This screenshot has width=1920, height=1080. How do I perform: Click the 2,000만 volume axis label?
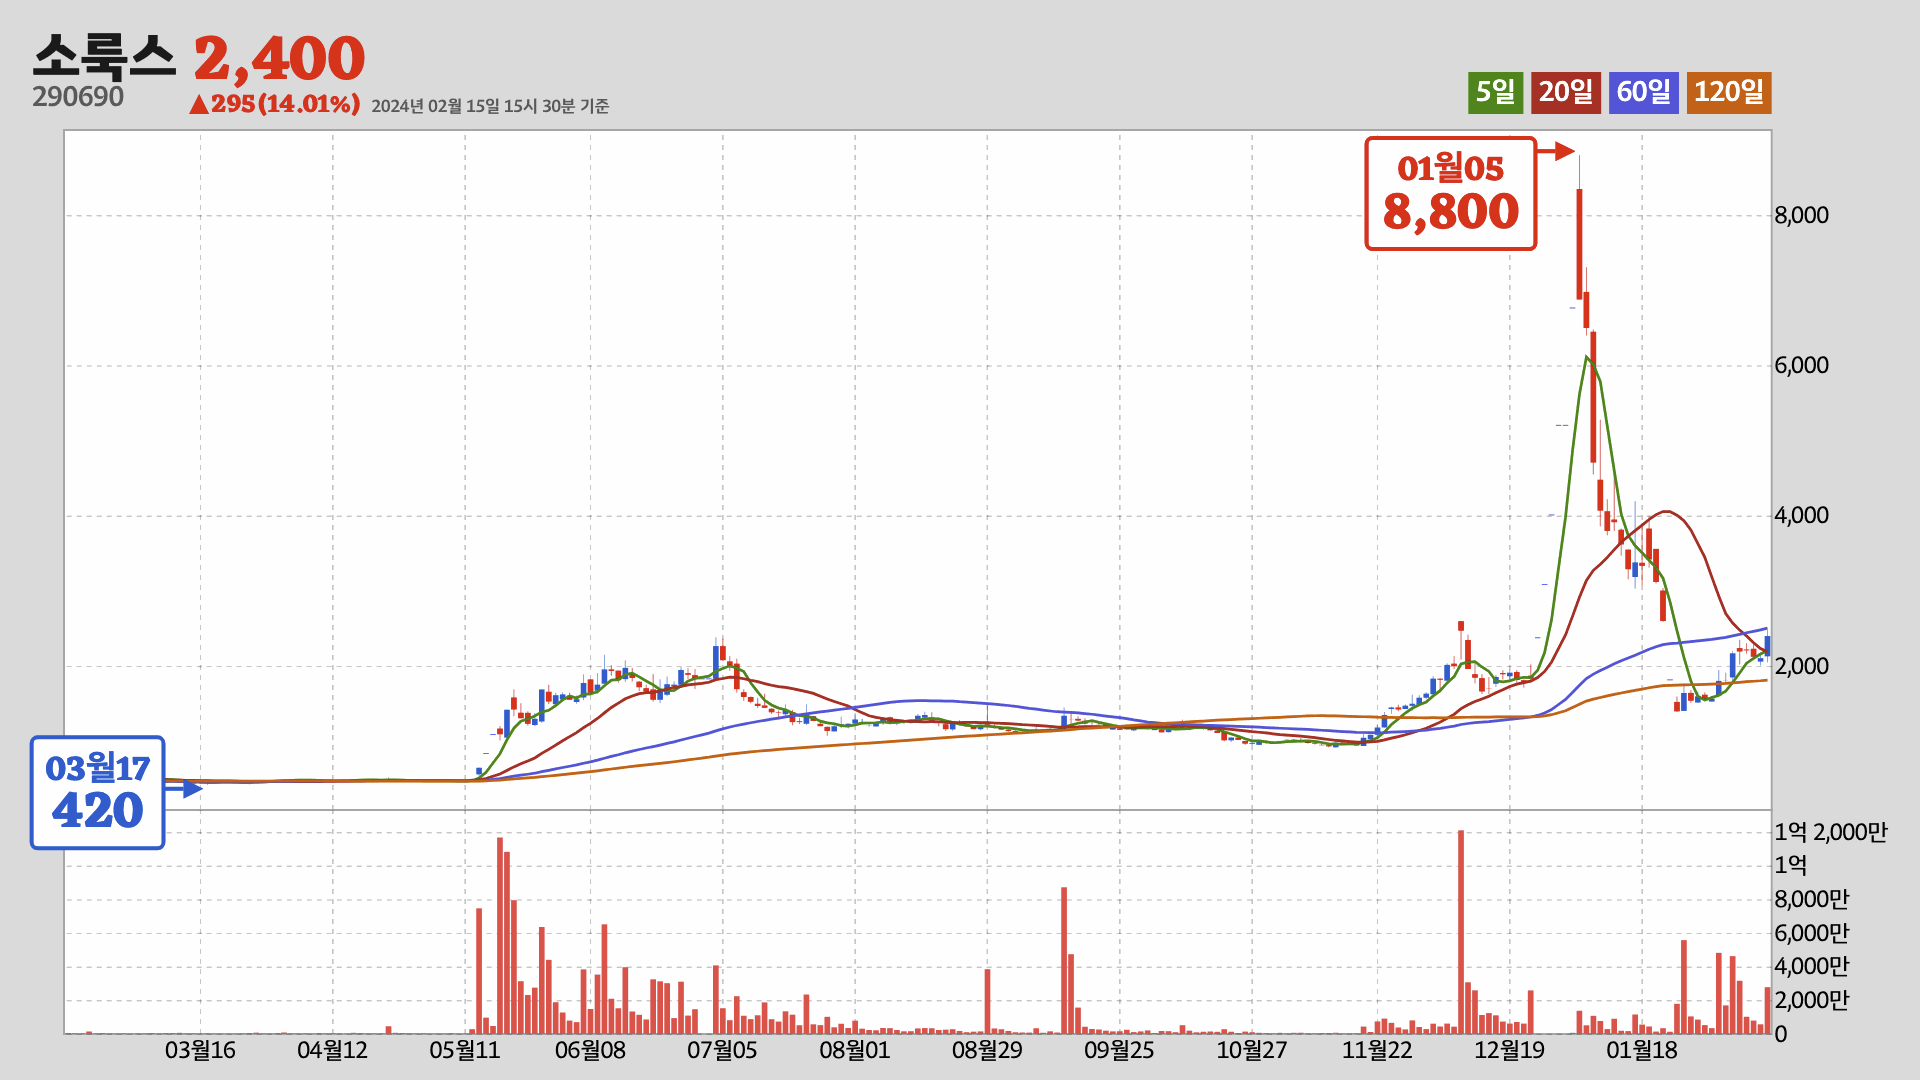(x=1812, y=1000)
